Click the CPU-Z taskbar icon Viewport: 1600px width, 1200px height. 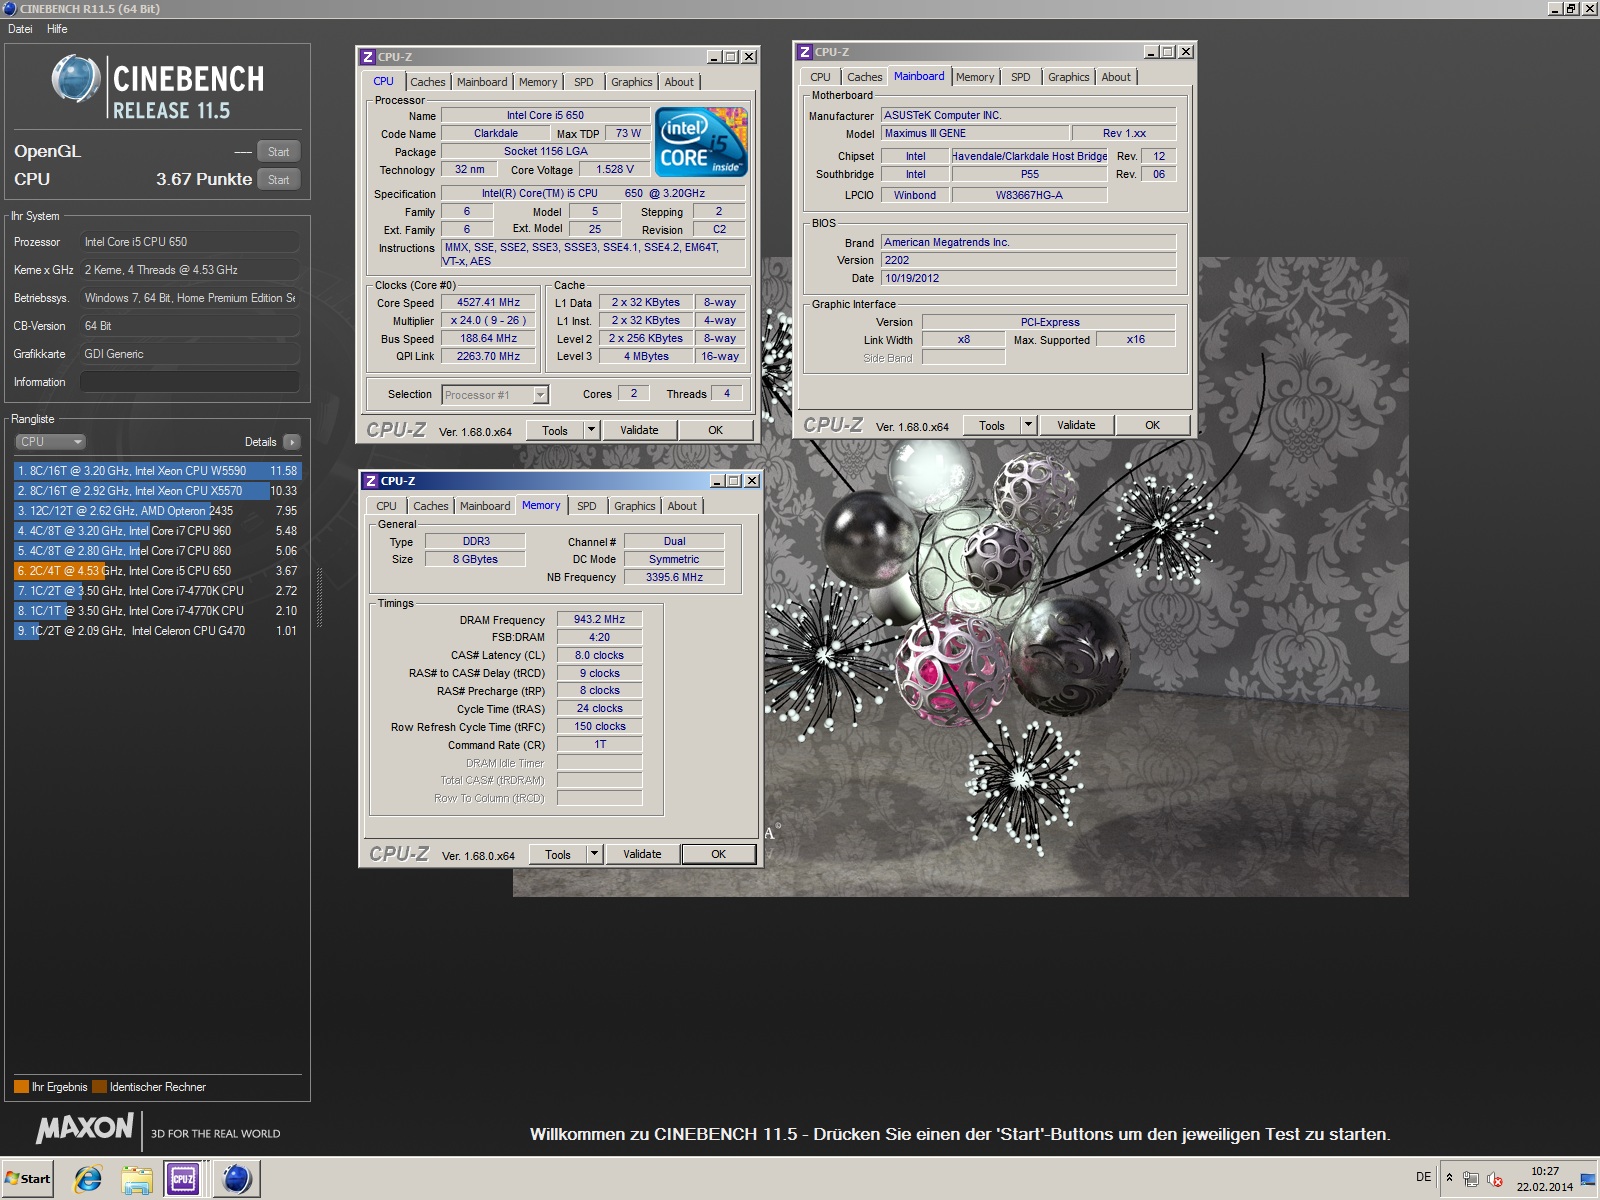[x=184, y=1179]
